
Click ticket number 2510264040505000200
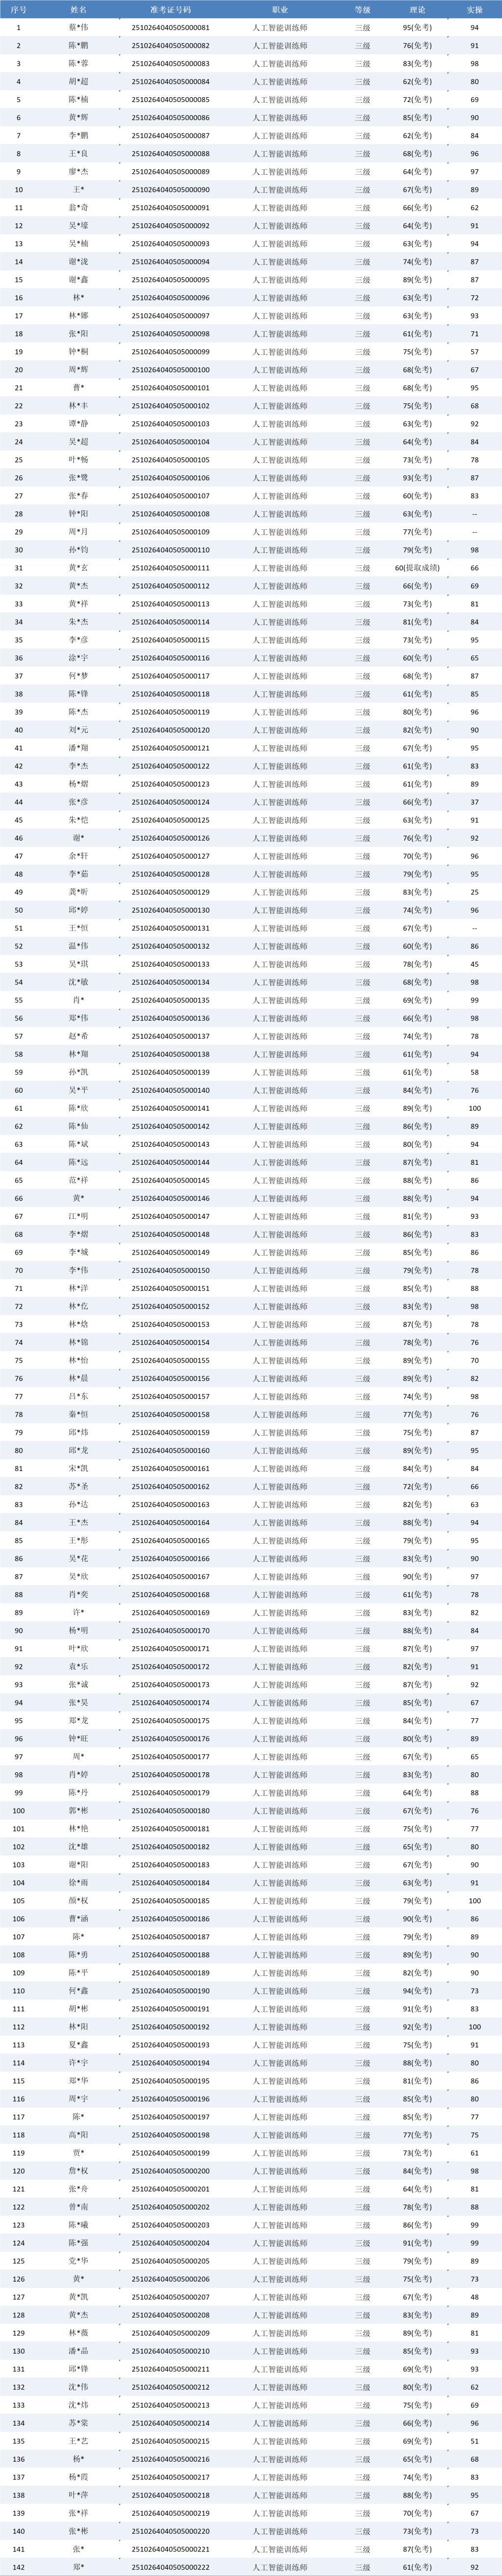click(x=171, y=2171)
